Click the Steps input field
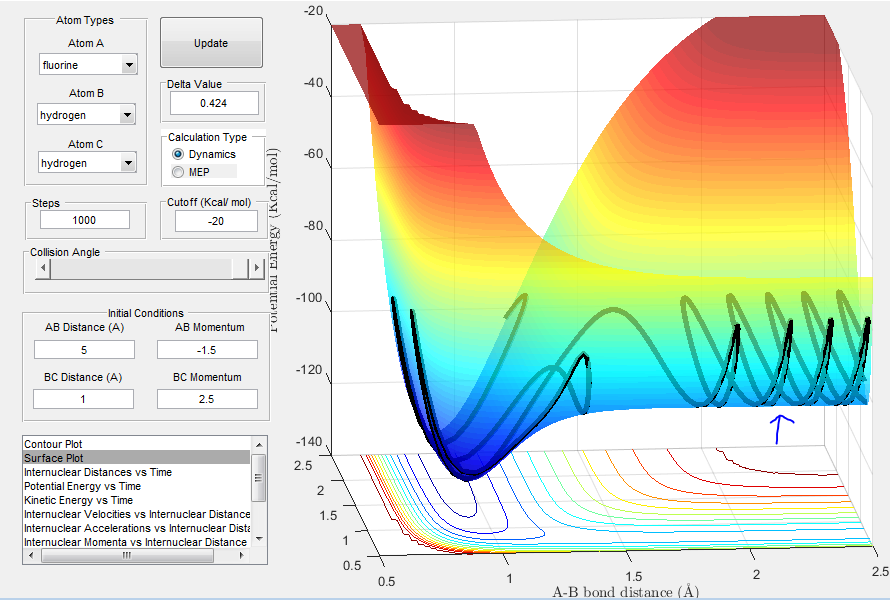 point(85,220)
